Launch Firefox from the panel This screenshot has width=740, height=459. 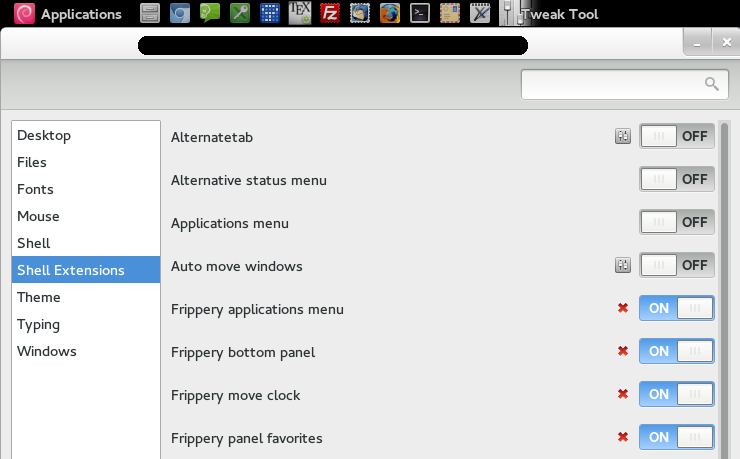(390, 14)
